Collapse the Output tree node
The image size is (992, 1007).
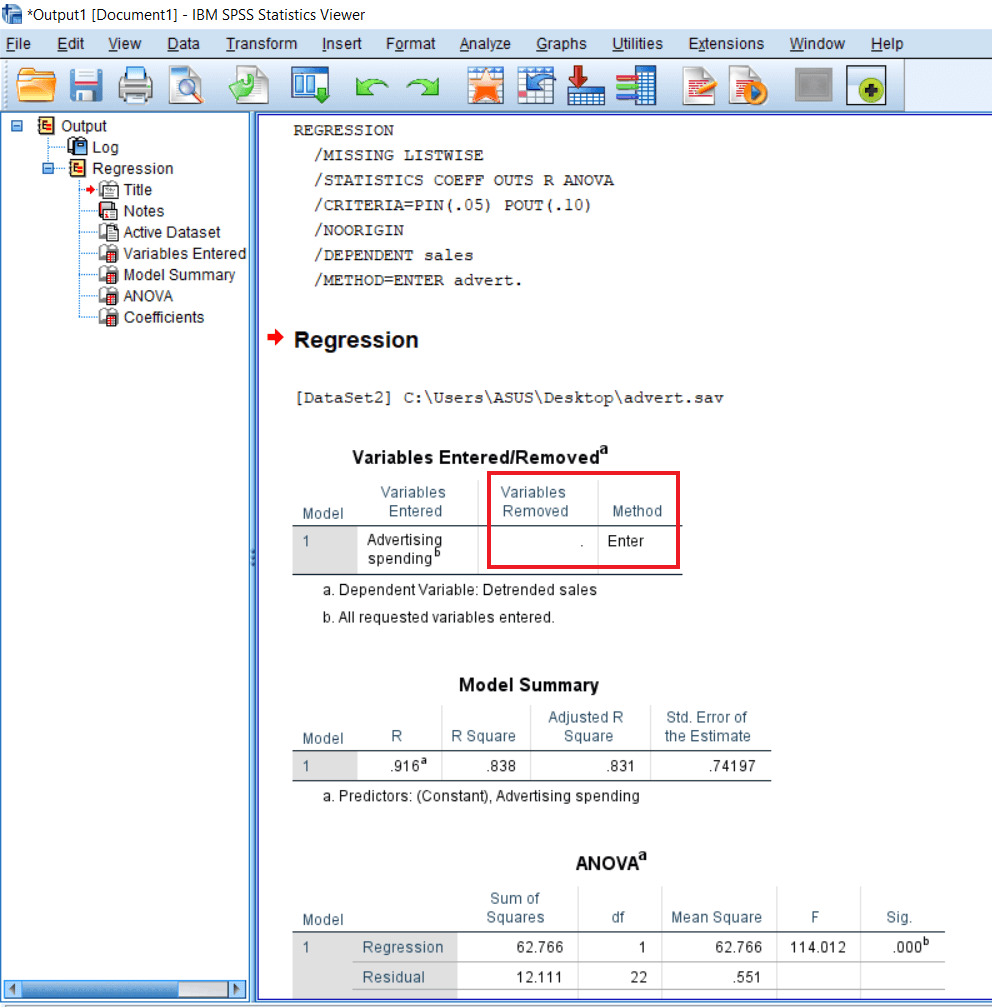(17, 126)
